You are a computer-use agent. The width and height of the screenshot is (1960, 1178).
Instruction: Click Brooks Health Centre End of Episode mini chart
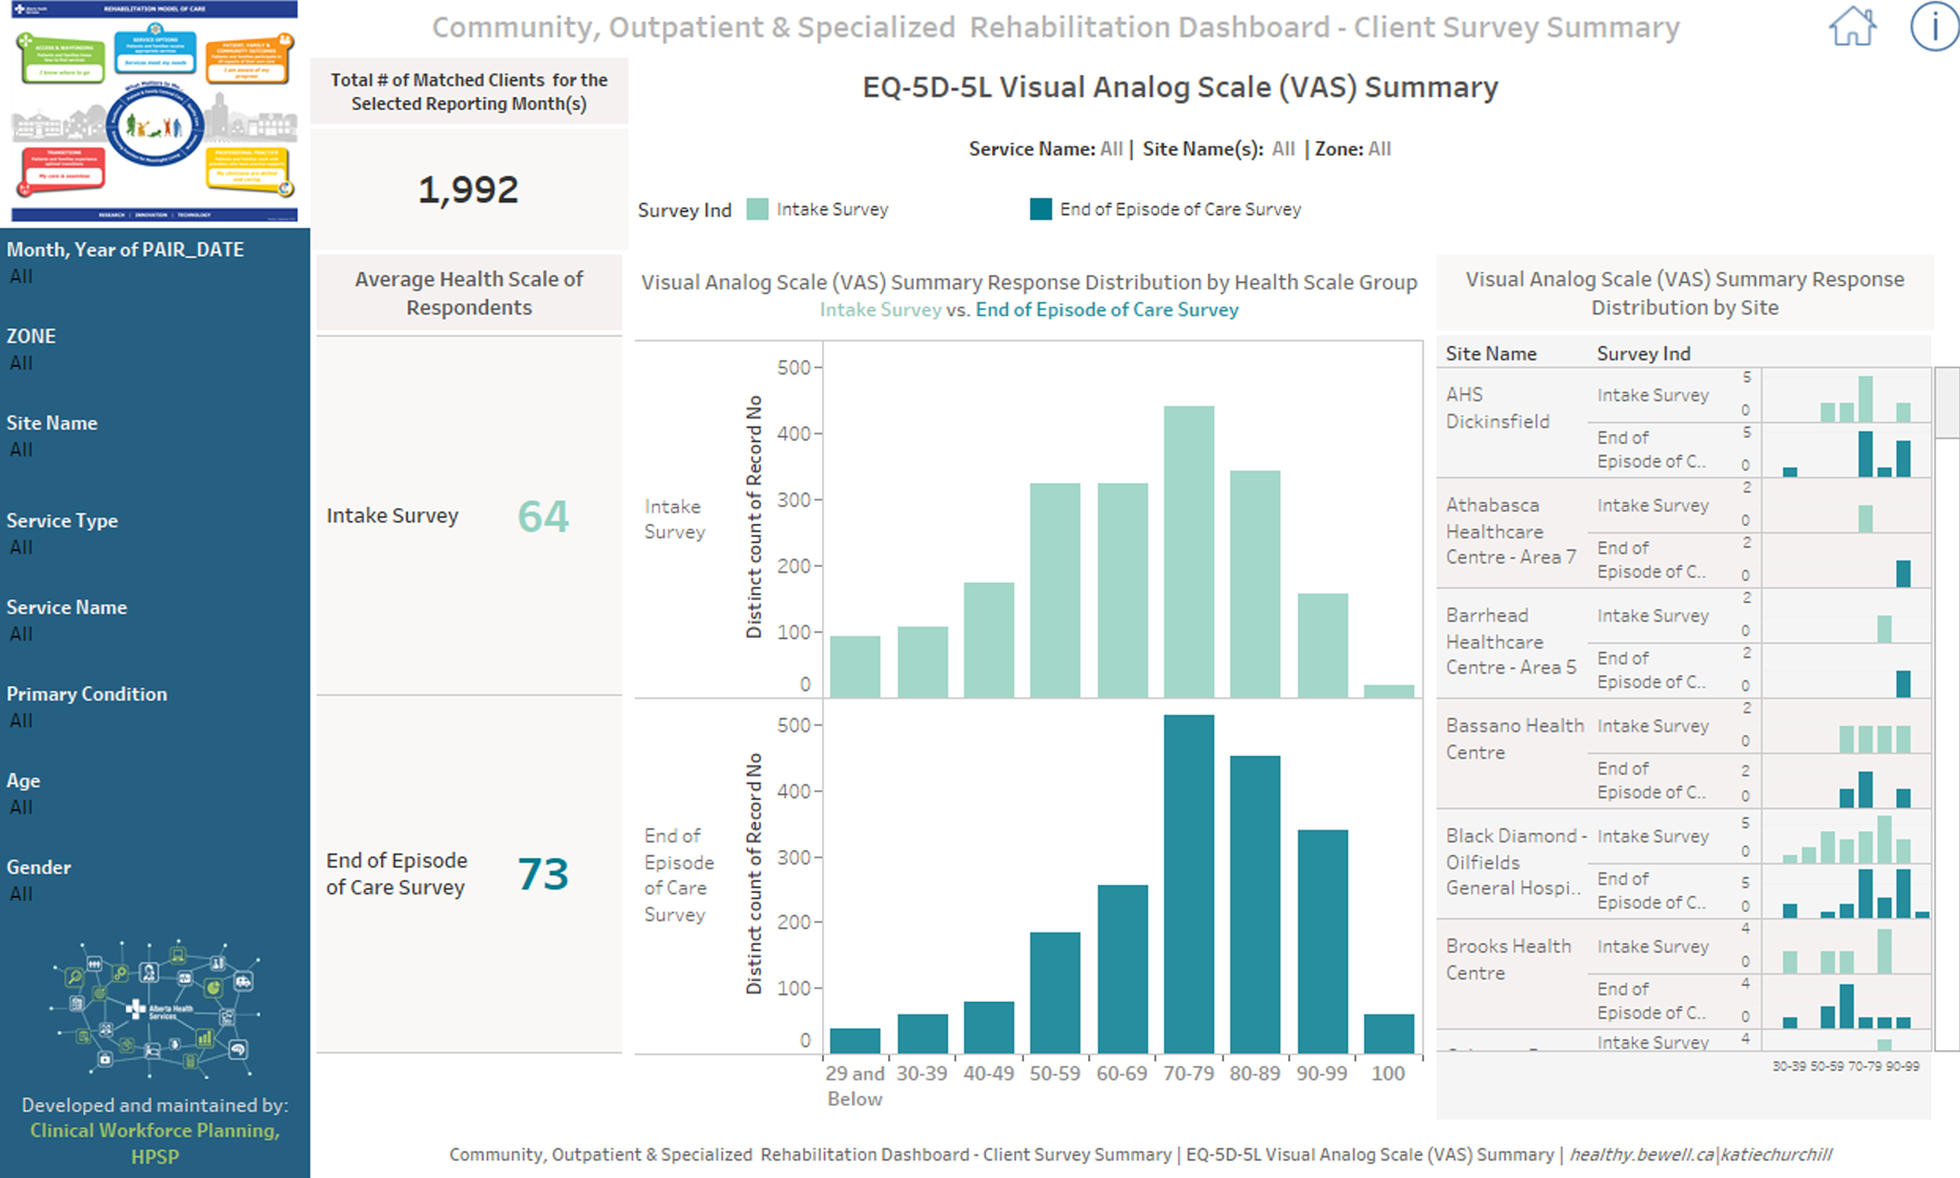(x=1846, y=1002)
